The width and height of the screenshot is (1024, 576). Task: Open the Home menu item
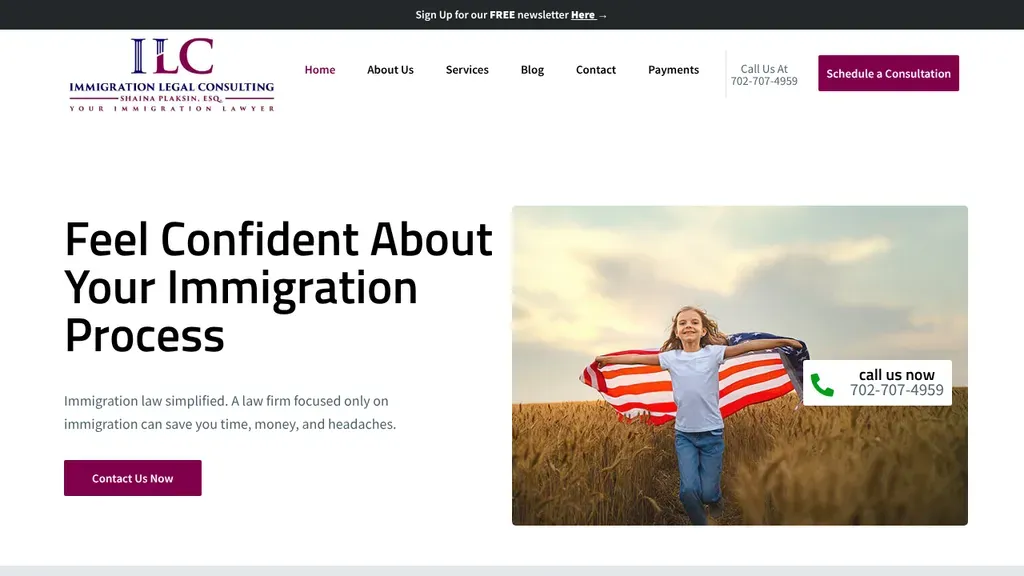click(x=319, y=70)
